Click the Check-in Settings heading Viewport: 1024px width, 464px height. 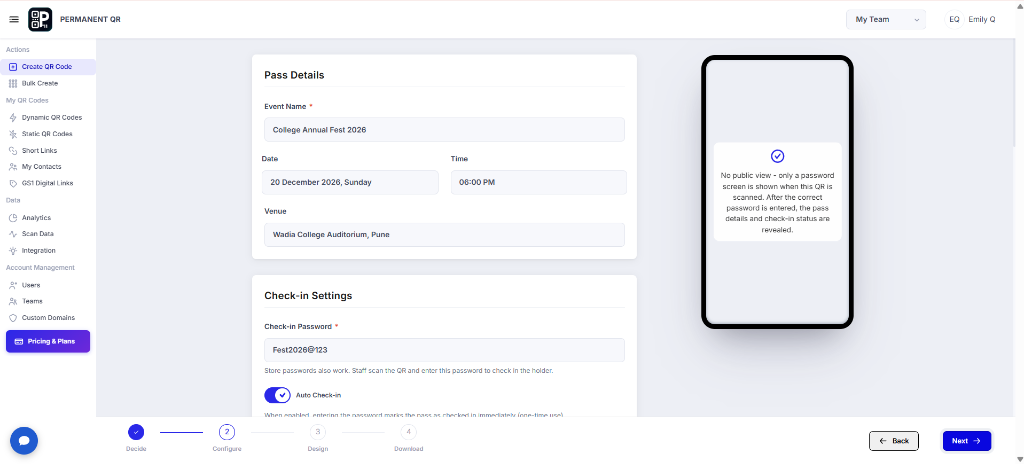coord(308,295)
